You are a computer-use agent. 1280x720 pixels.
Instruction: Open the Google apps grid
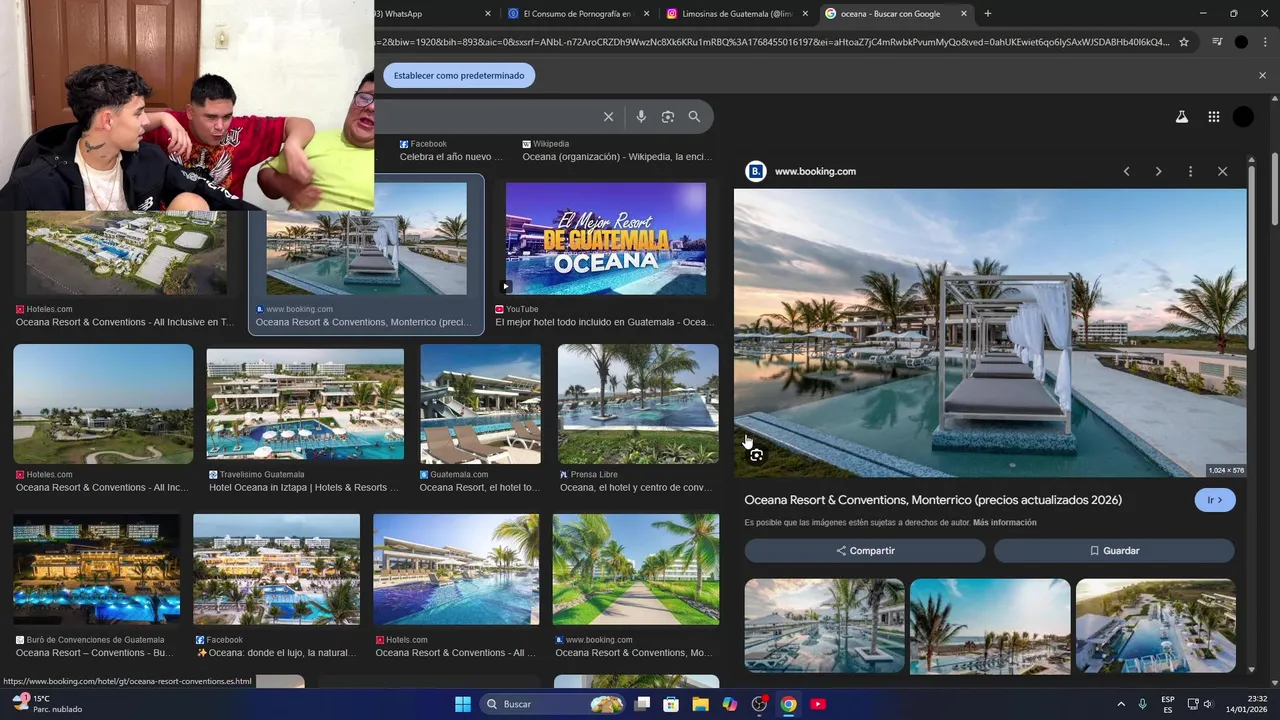click(x=1213, y=117)
